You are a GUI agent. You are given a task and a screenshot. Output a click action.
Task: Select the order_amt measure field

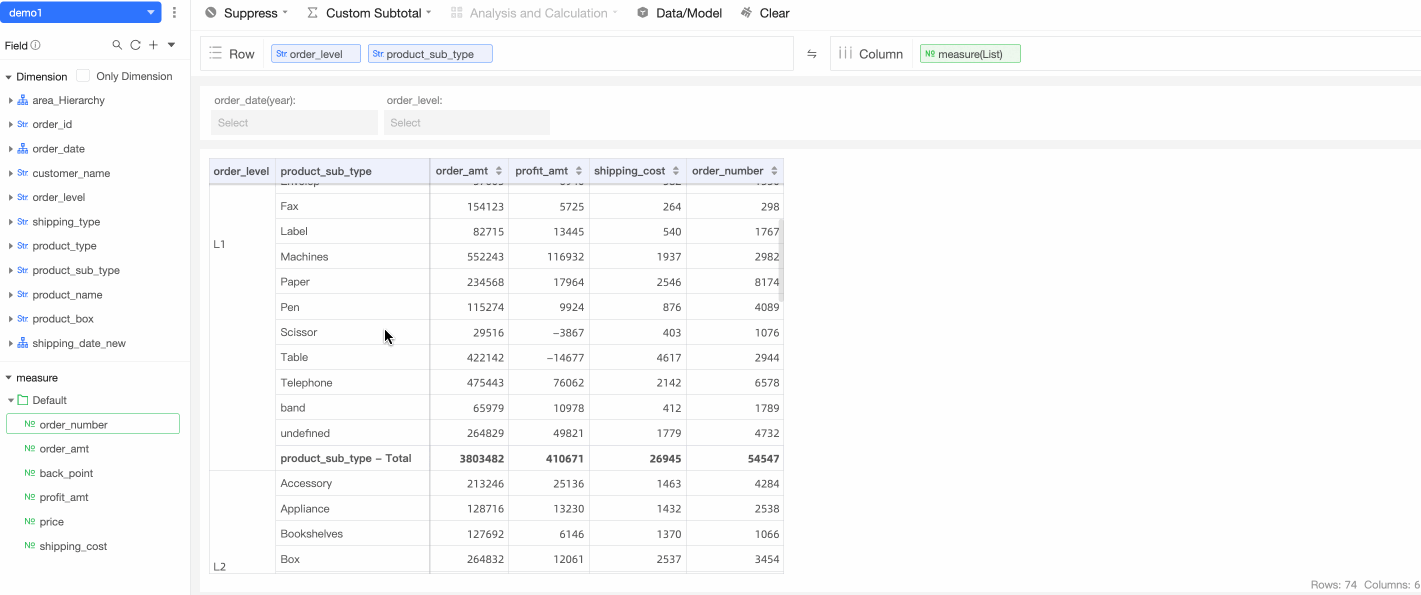pyautogui.click(x=64, y=449)
